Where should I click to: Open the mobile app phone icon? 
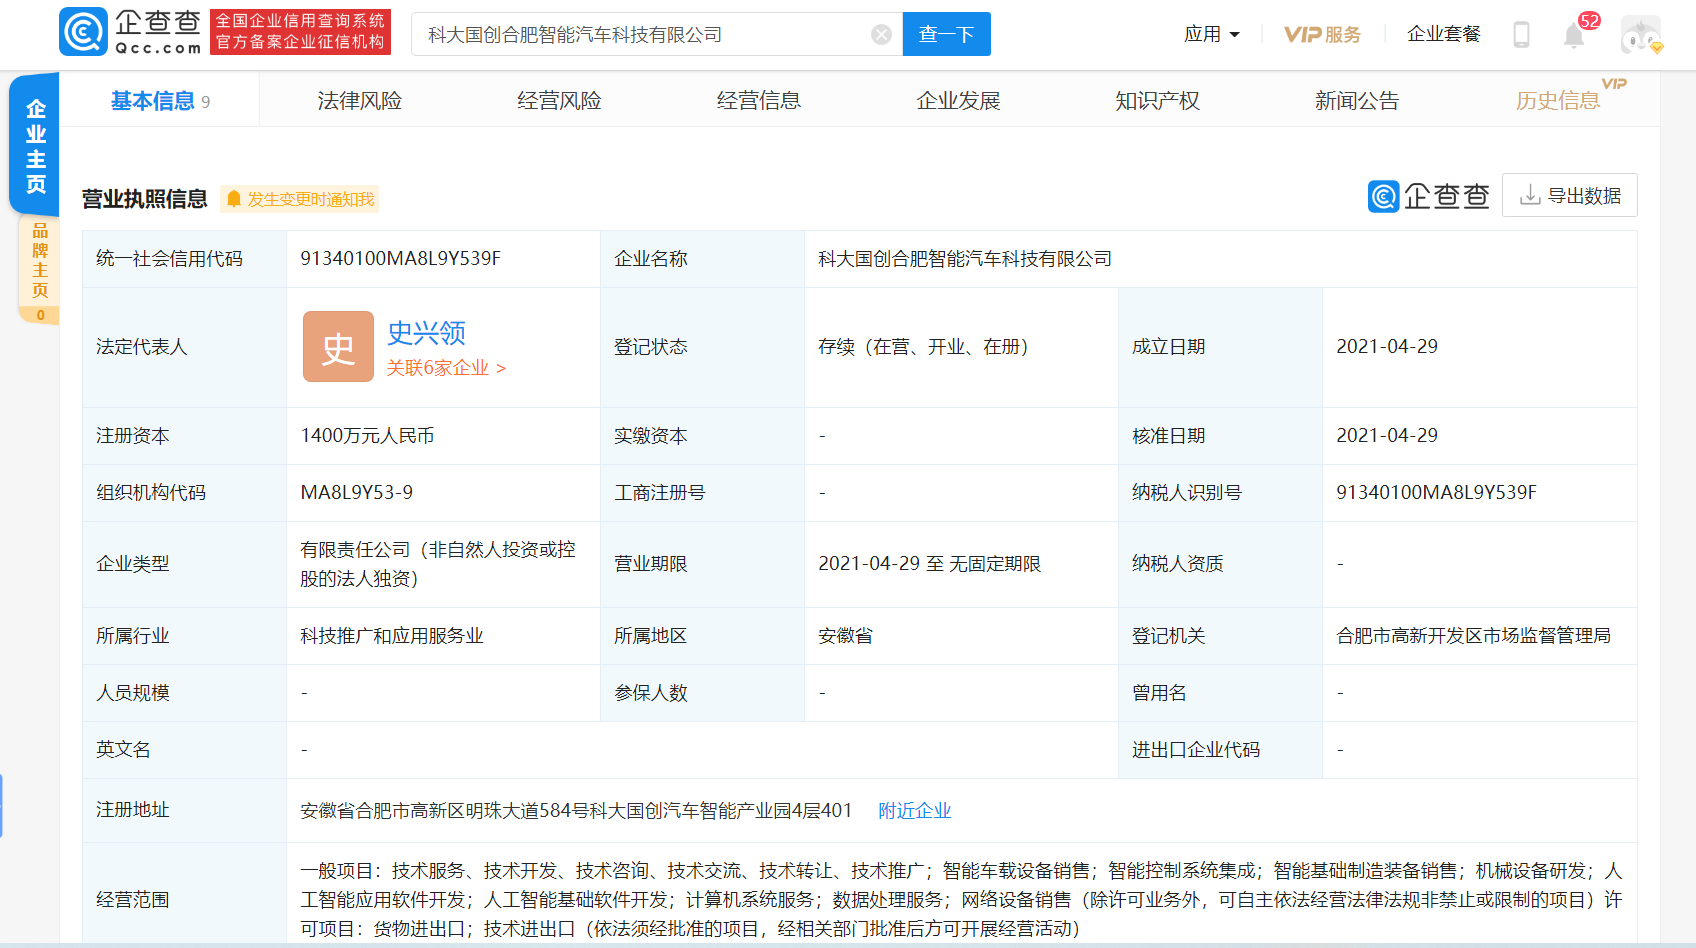coord(1521,35)
